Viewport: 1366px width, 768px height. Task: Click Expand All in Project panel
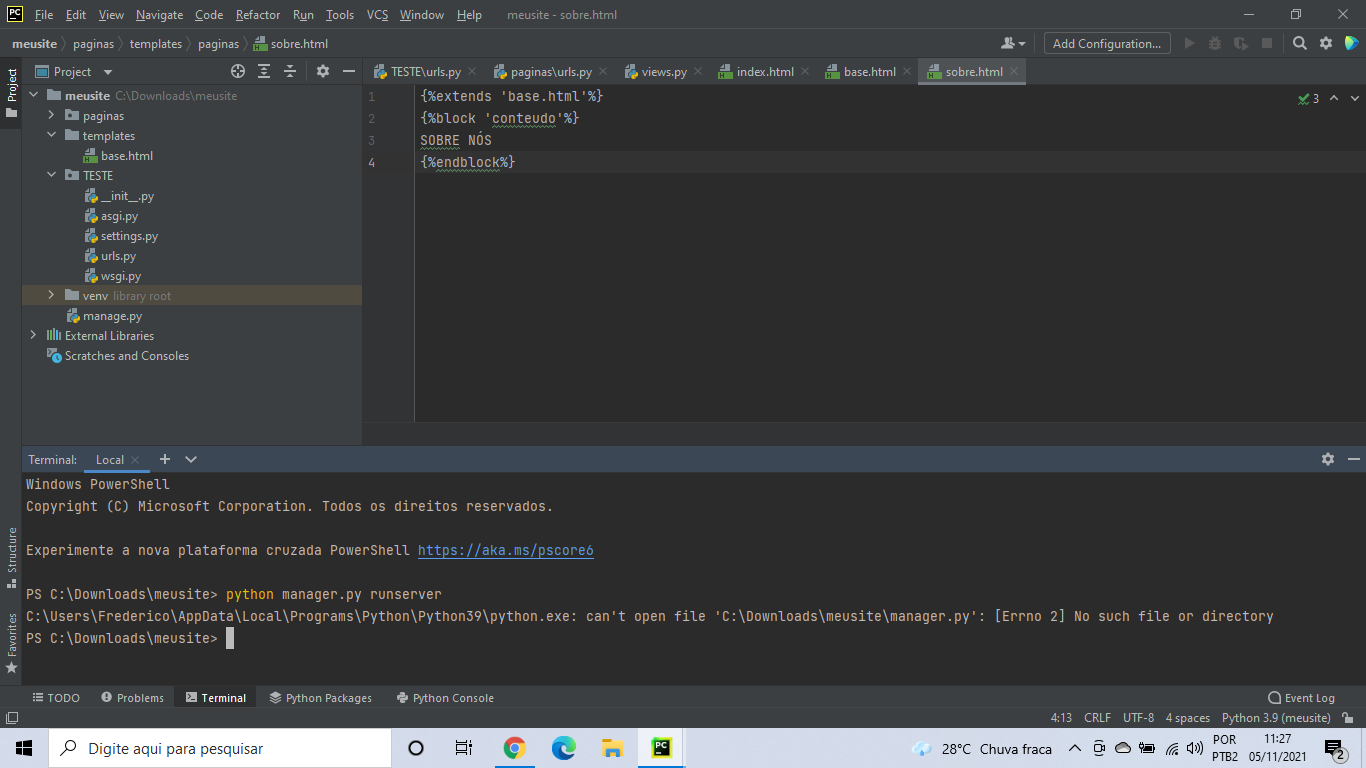264,71
